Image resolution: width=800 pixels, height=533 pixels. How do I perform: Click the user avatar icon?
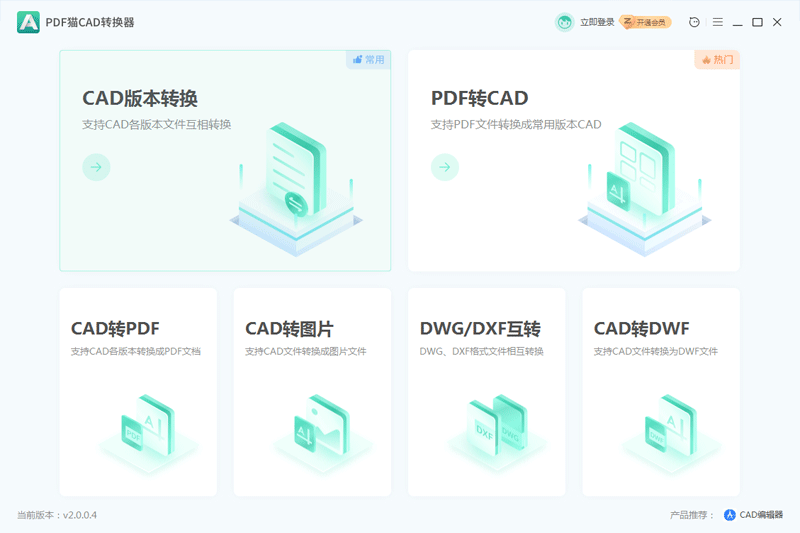pyautogui.click(x=565, y=22)
